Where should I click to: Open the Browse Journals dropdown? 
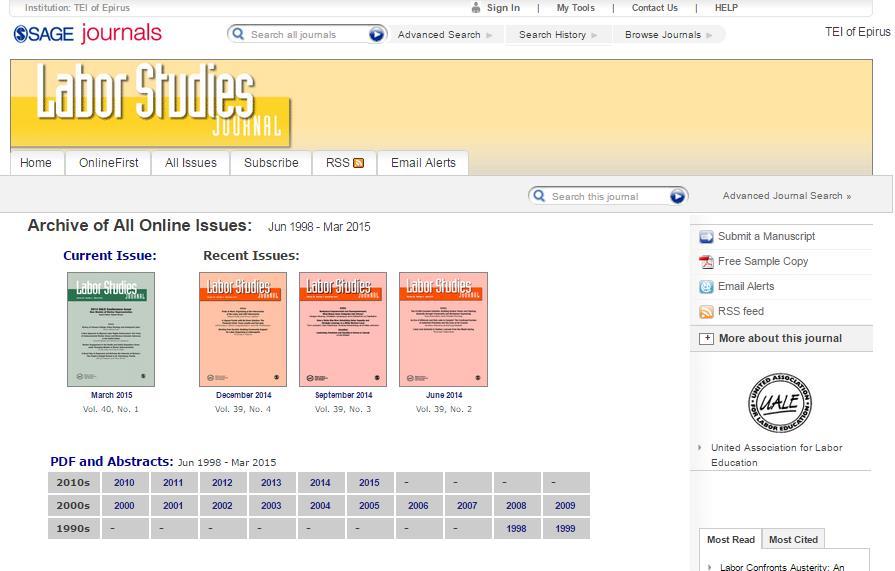tap(668, 35)
